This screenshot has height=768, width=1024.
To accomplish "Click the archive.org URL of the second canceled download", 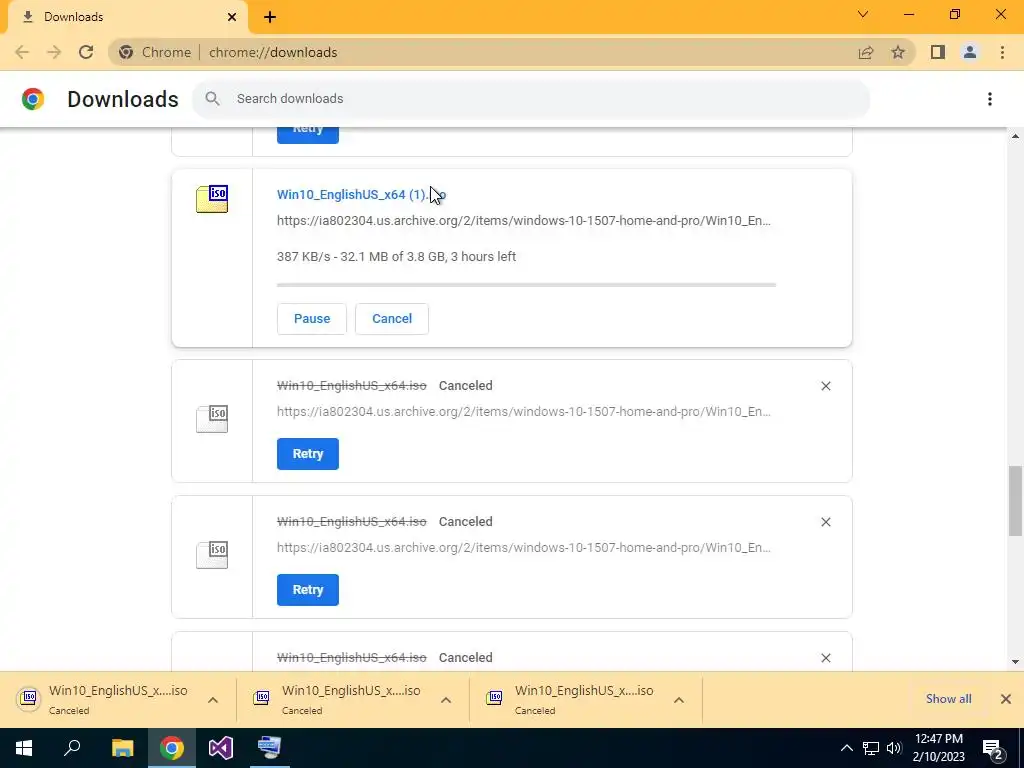I will click(524, 547).
